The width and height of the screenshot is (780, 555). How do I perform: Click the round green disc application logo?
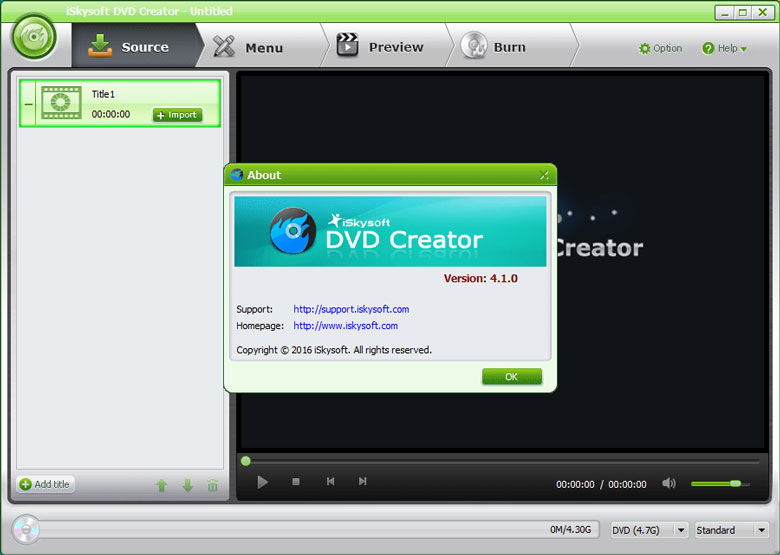coord(34,37)
